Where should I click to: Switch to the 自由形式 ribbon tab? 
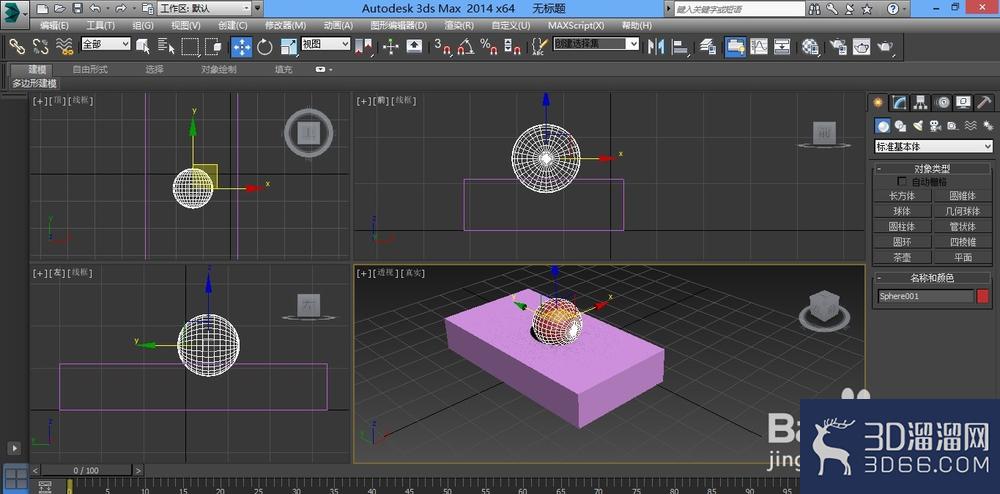click(x=90, y=69)
